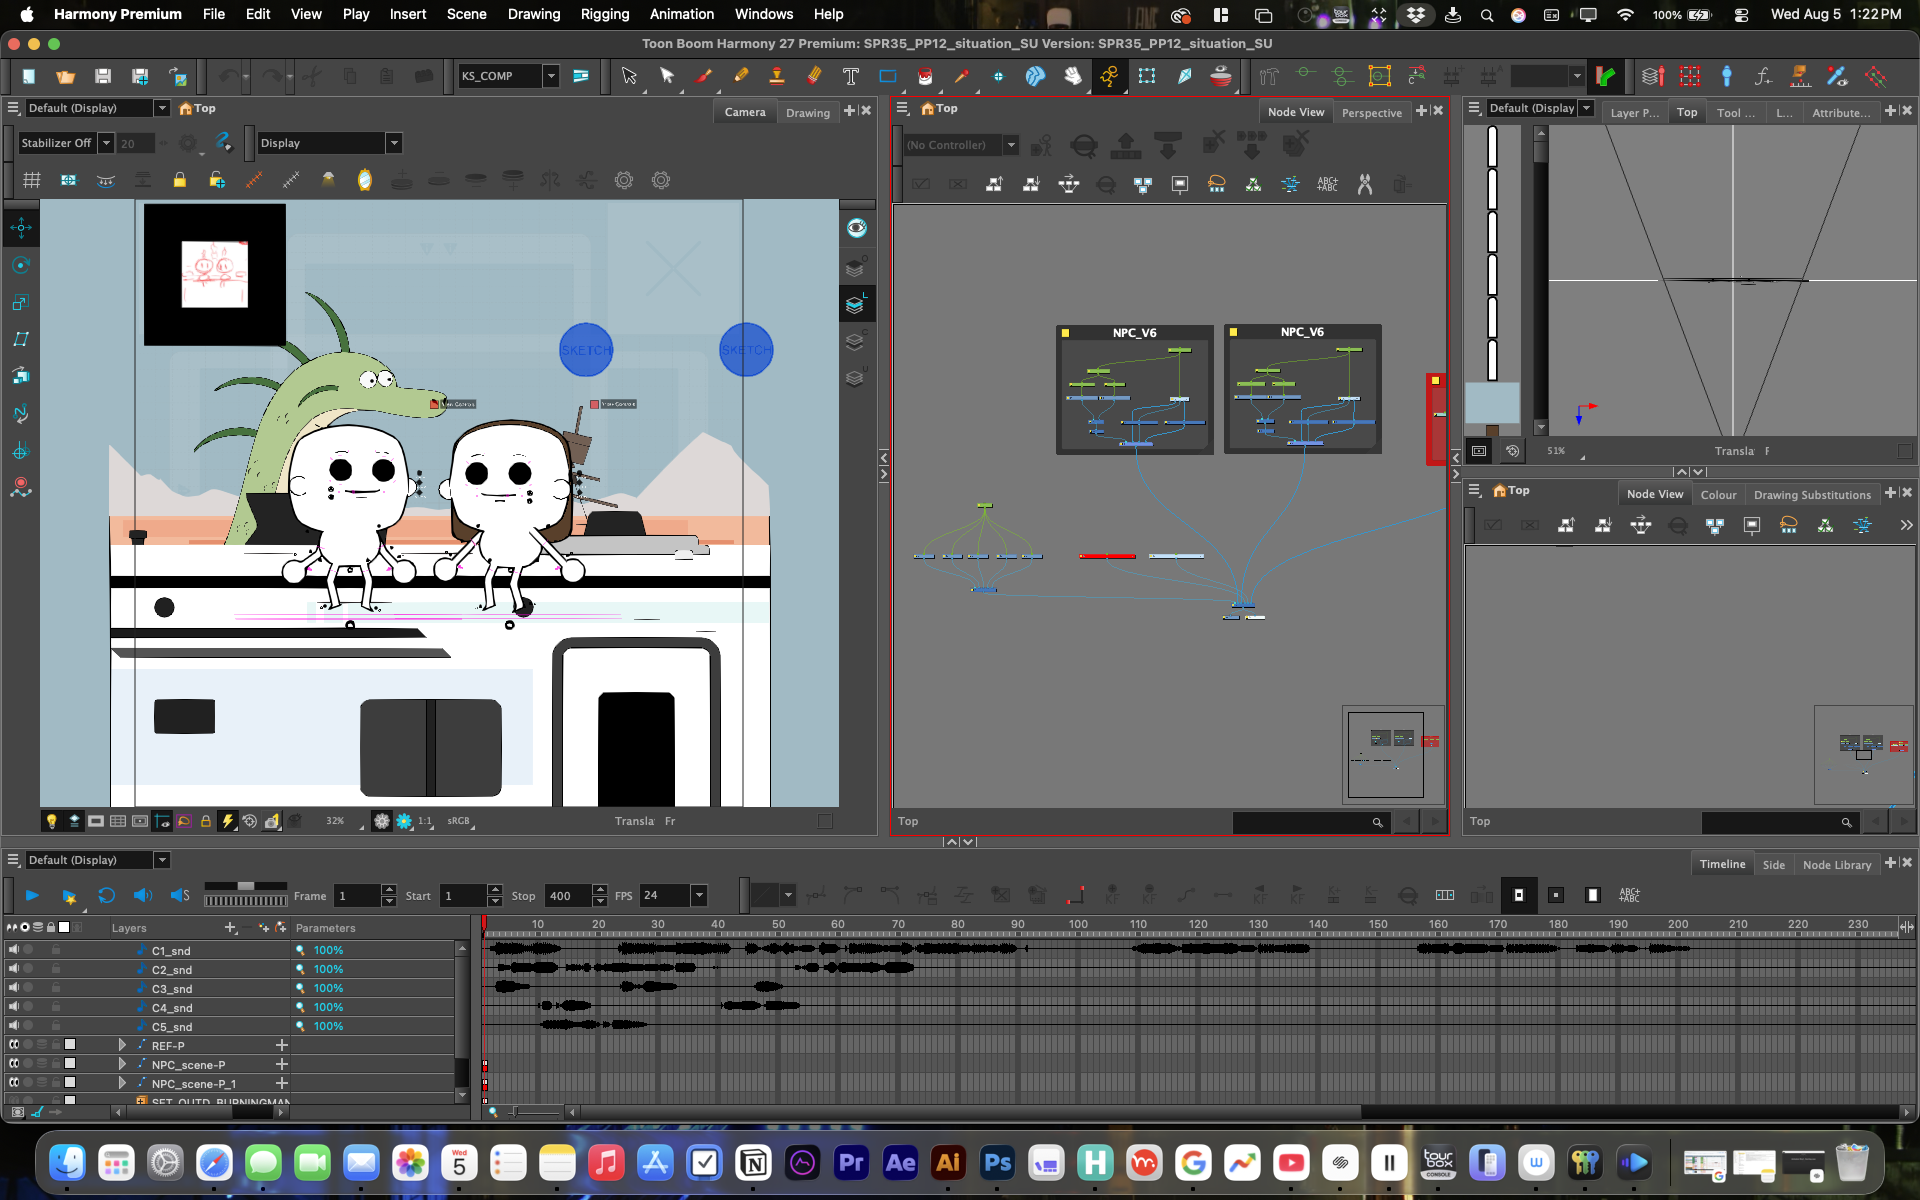Click the Save icon in the File toolbar
This screenshot has height=1200, width=1920.
(x=103, y=76)
